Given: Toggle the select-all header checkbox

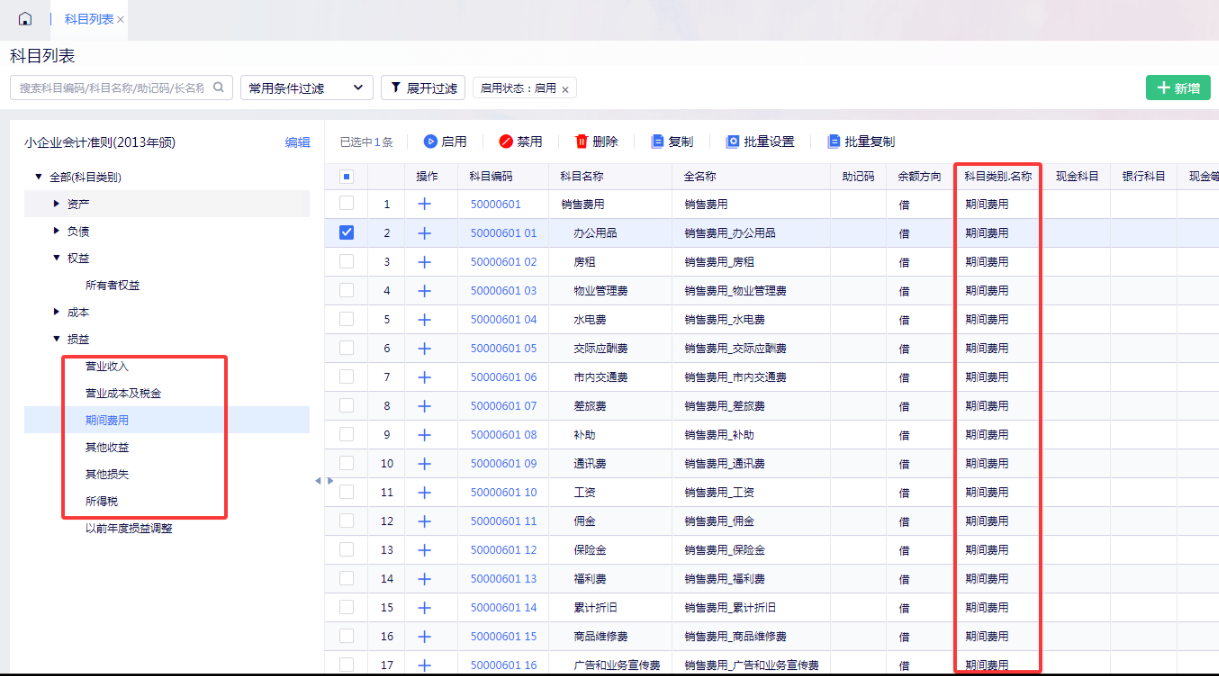Looking at the screenshot, I should pyautogui.click(x=346, y=176).
